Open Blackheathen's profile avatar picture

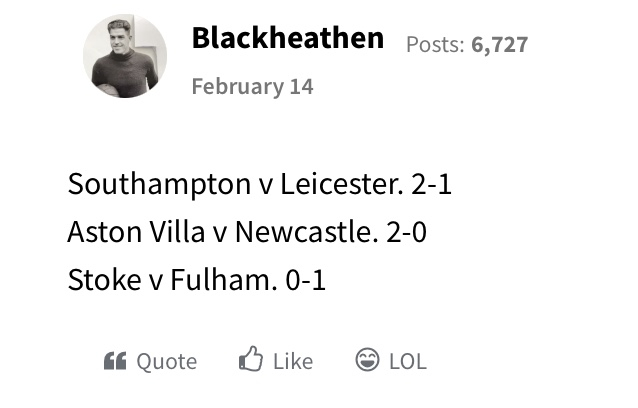(x=125, y=56)
